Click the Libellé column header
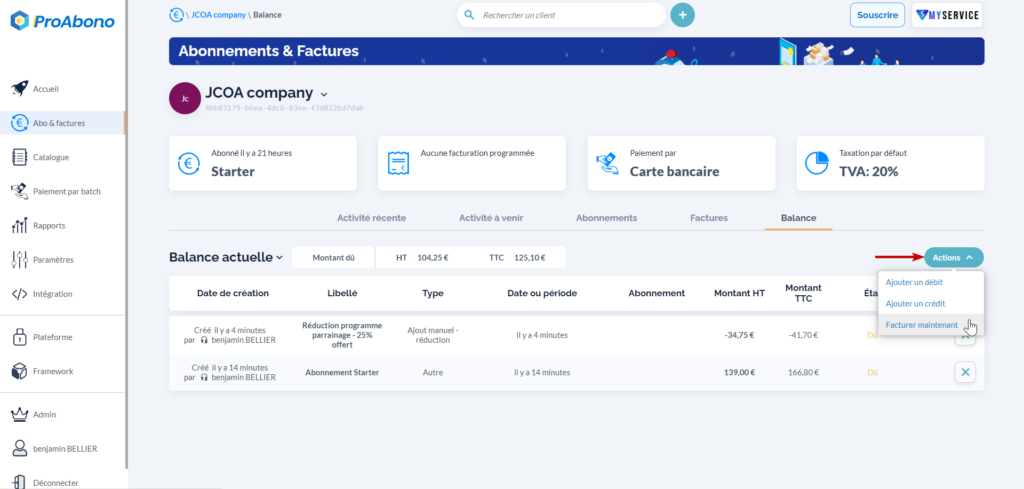The height and width of the screenshot is (489, 1024). (x=342, y=293)
